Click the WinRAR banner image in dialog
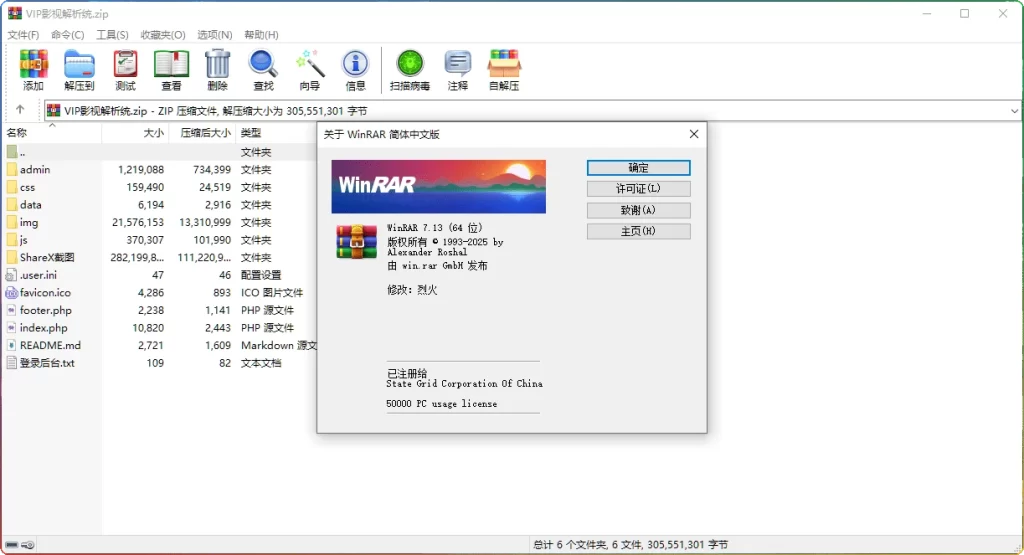The height and width of the screenshot is (555, 1024). pos(438,187)
